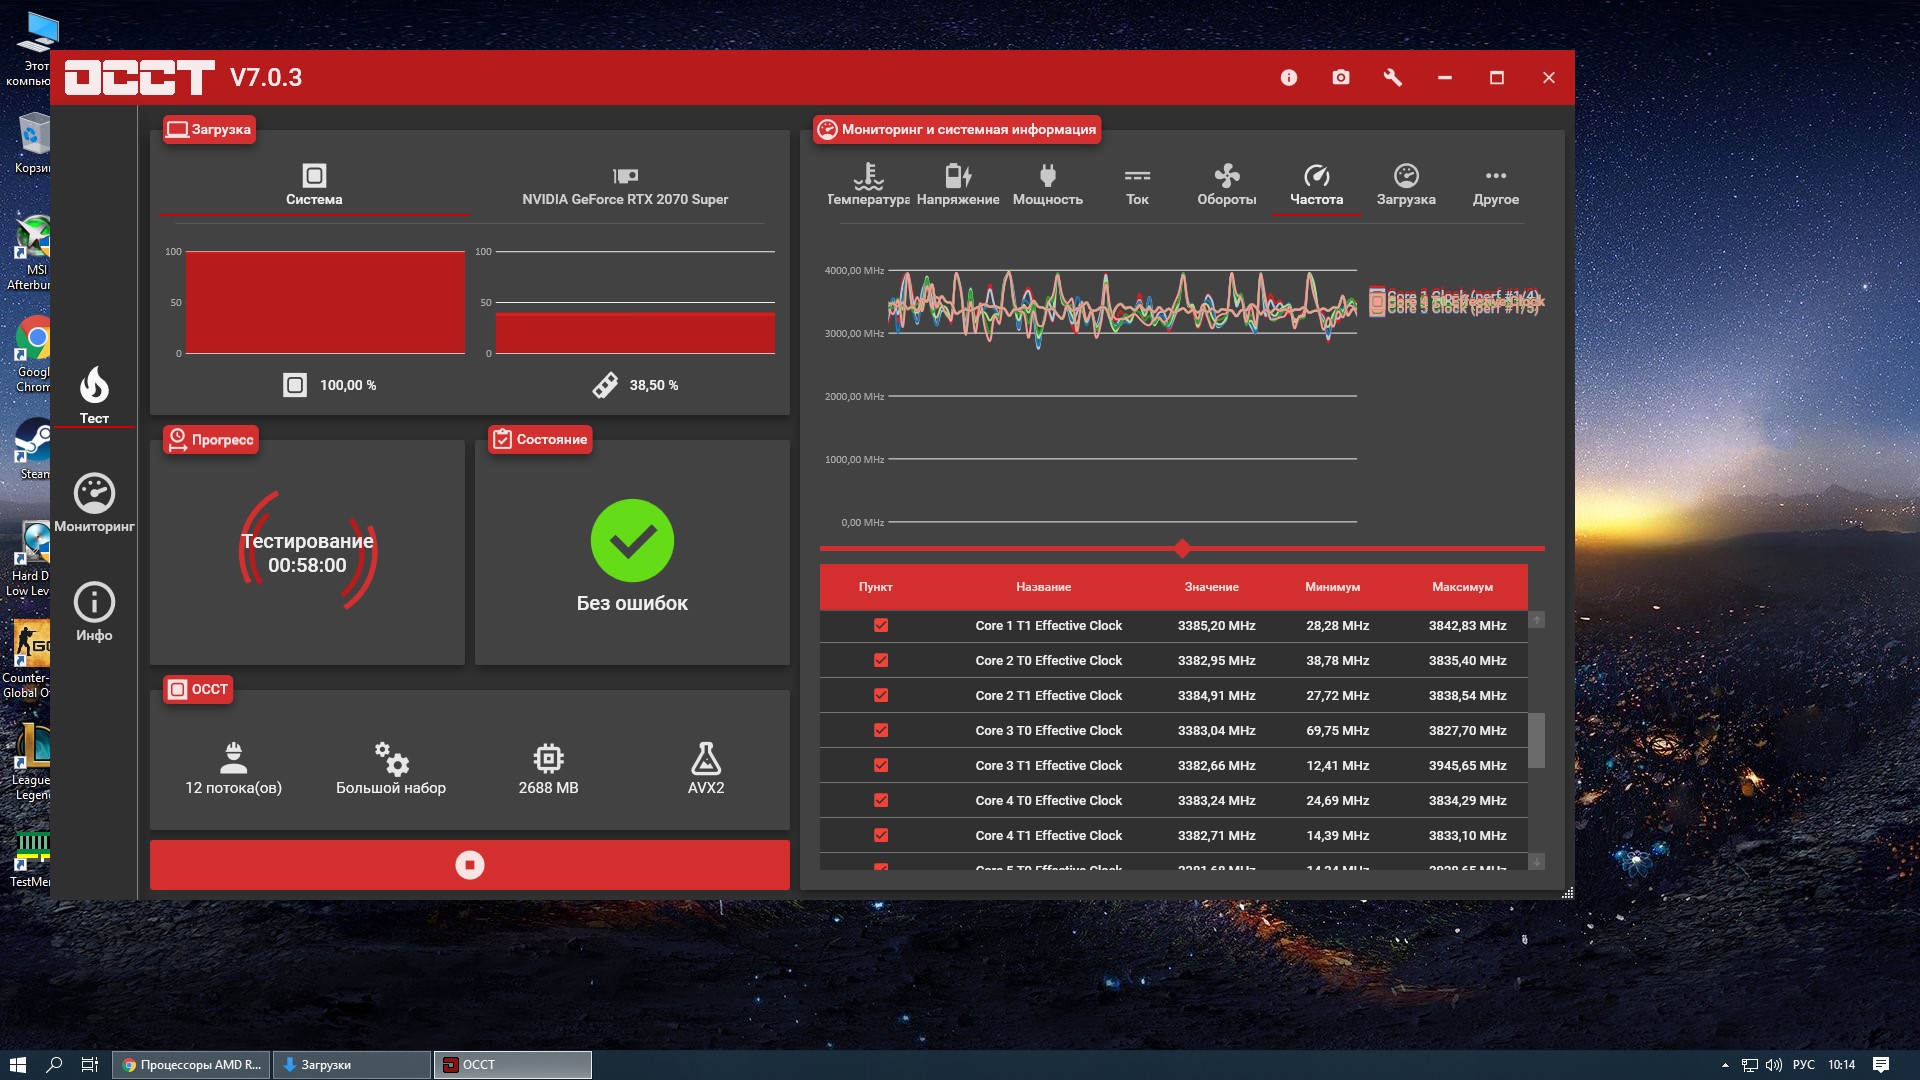Switch to the Температура monitoring tab
Viewport: 1920px width, 1080px height.
tap(868, 185)
